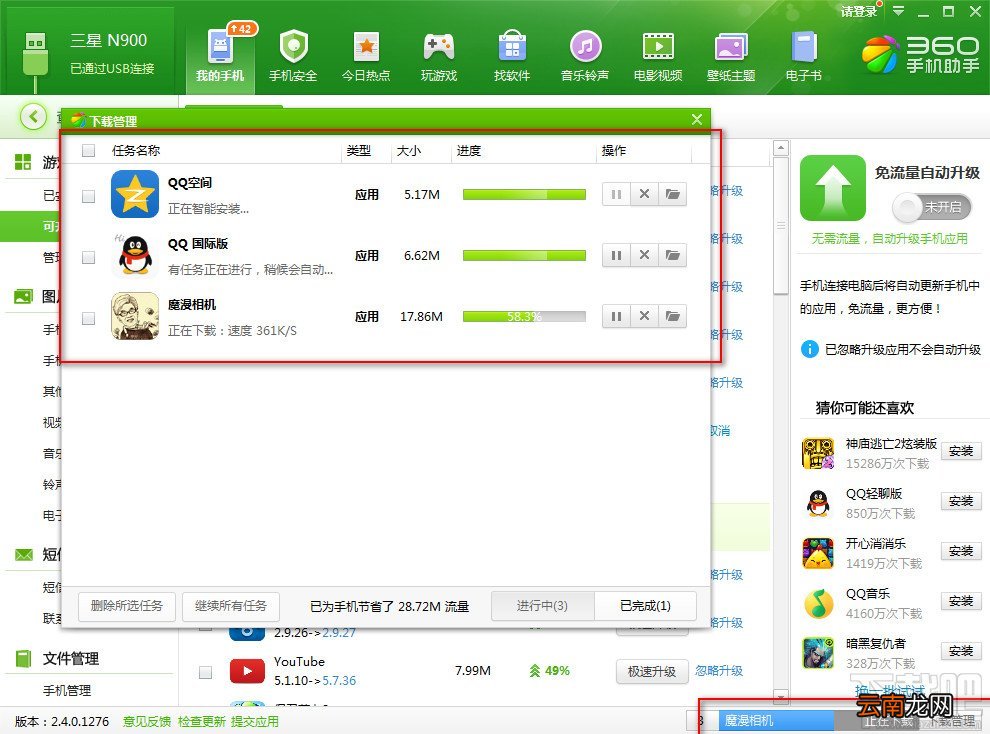
Task: Click 忽略升级 link for YouTube
Action: 719,671
